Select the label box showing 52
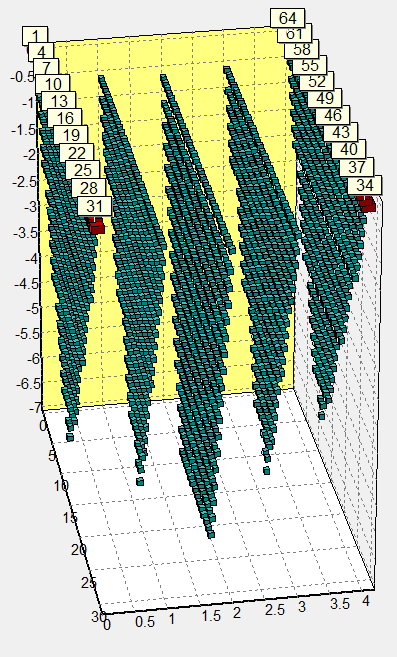This screenshot has width=397, height=657. (x=317, y=81)
